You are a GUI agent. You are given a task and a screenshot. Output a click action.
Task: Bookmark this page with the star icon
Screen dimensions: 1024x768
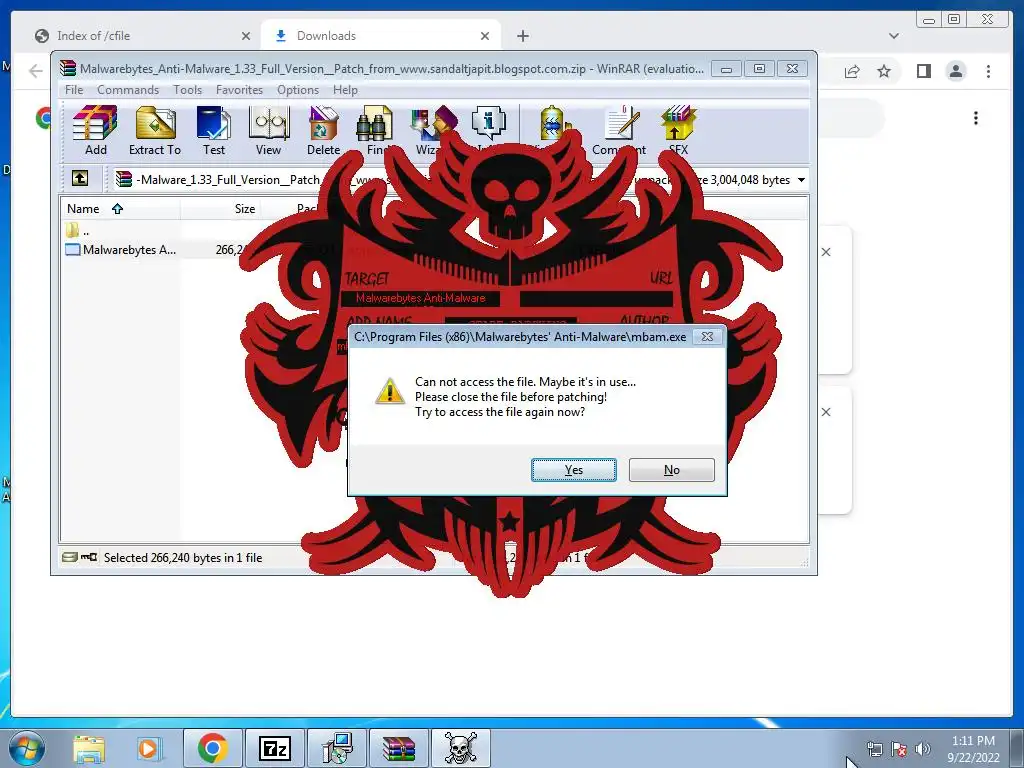[884, 71]
